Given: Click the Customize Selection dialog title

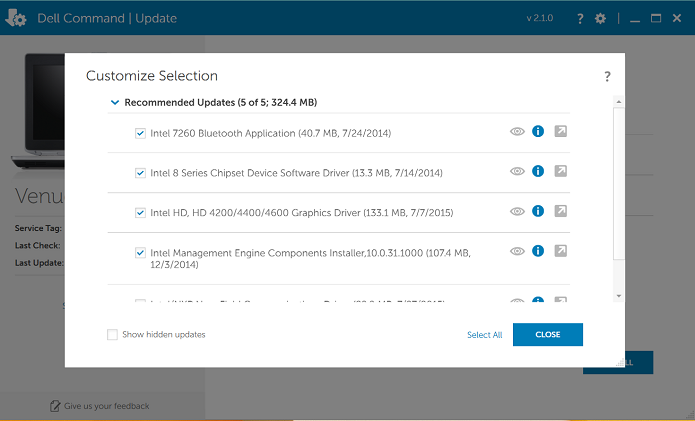Looking at the screenshot, I should click(x=152, y=76).
